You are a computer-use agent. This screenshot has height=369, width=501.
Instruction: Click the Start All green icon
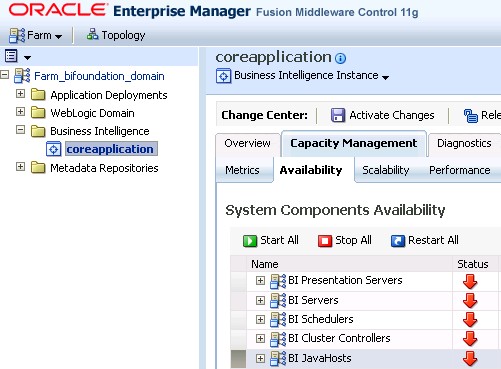point(250,241)
